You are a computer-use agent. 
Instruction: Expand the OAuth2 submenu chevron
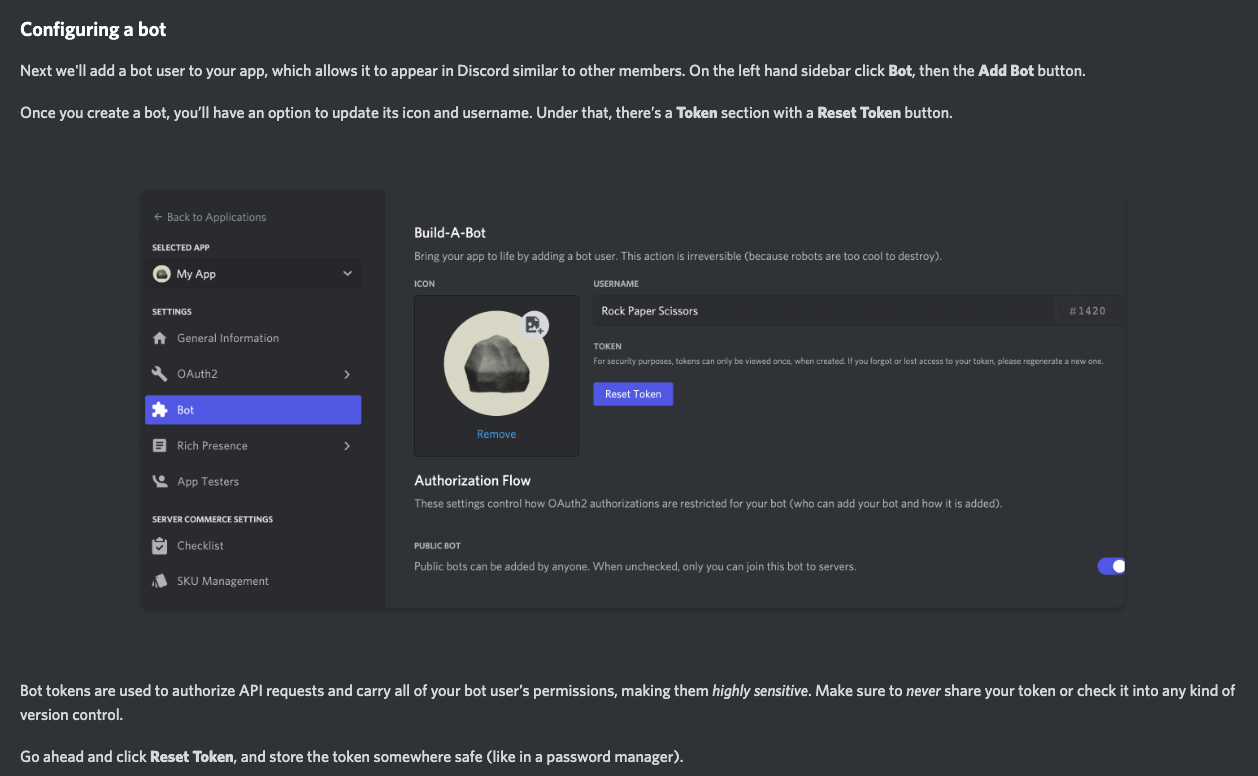347,374
